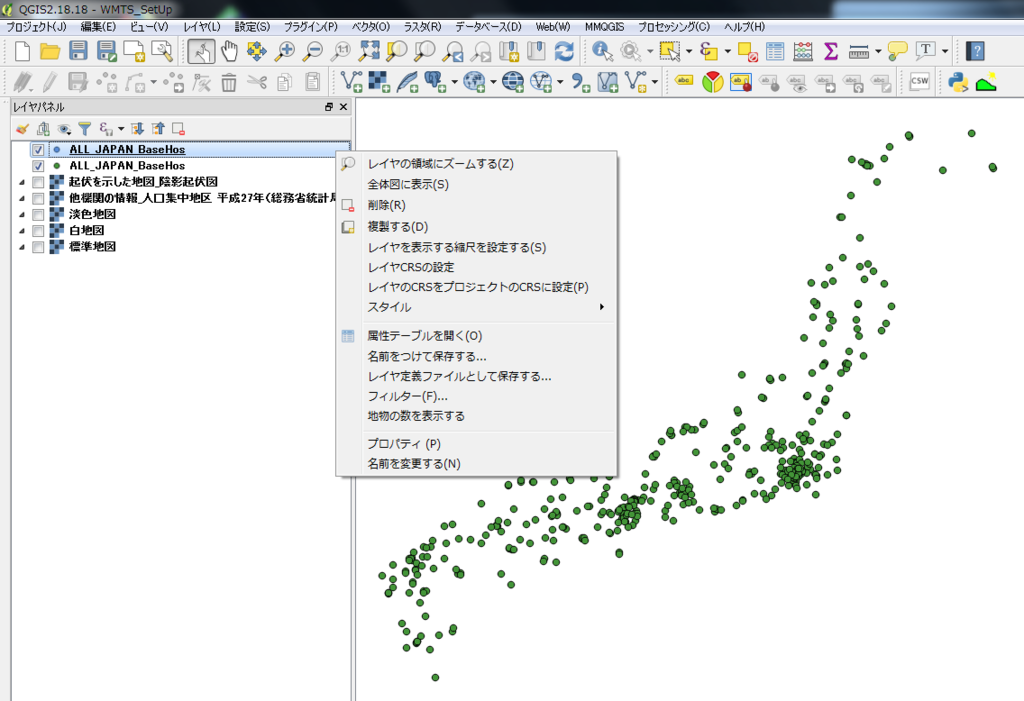1024x701 pixels.
Task: Enable the 標準地図 layer checkbox
Action: tap(38, 248)
